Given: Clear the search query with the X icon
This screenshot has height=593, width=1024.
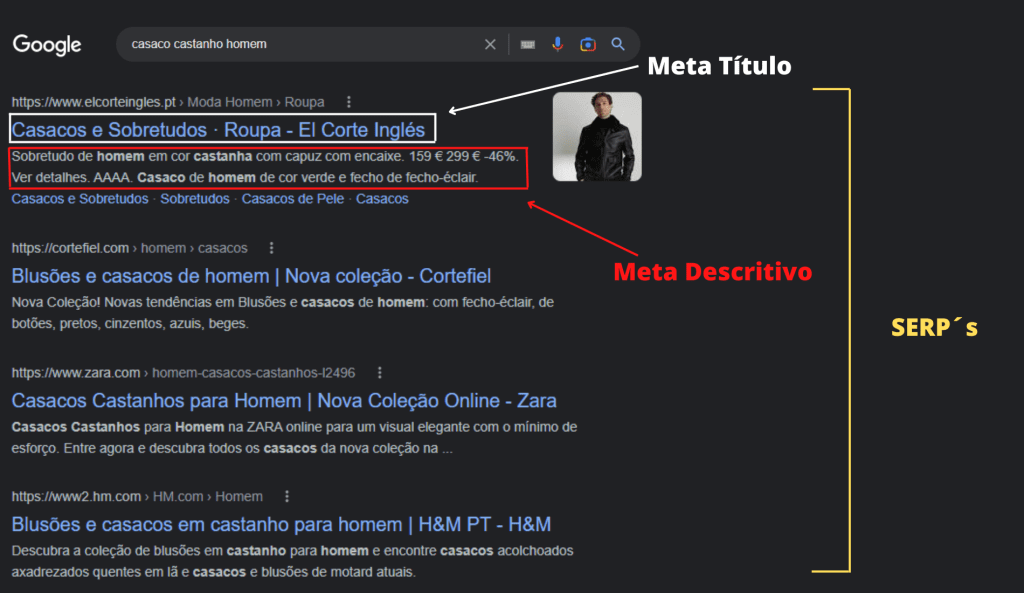Looking at the screenshot, I should pos(490,44).
